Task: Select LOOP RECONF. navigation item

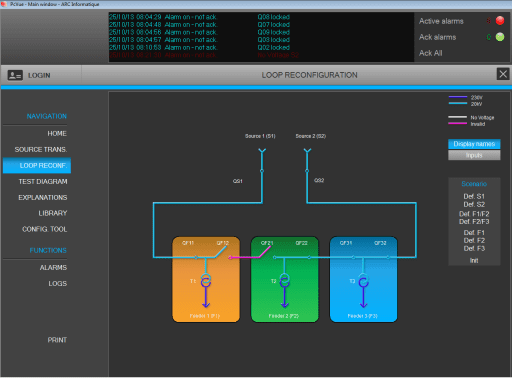Action: coord(37,166)
